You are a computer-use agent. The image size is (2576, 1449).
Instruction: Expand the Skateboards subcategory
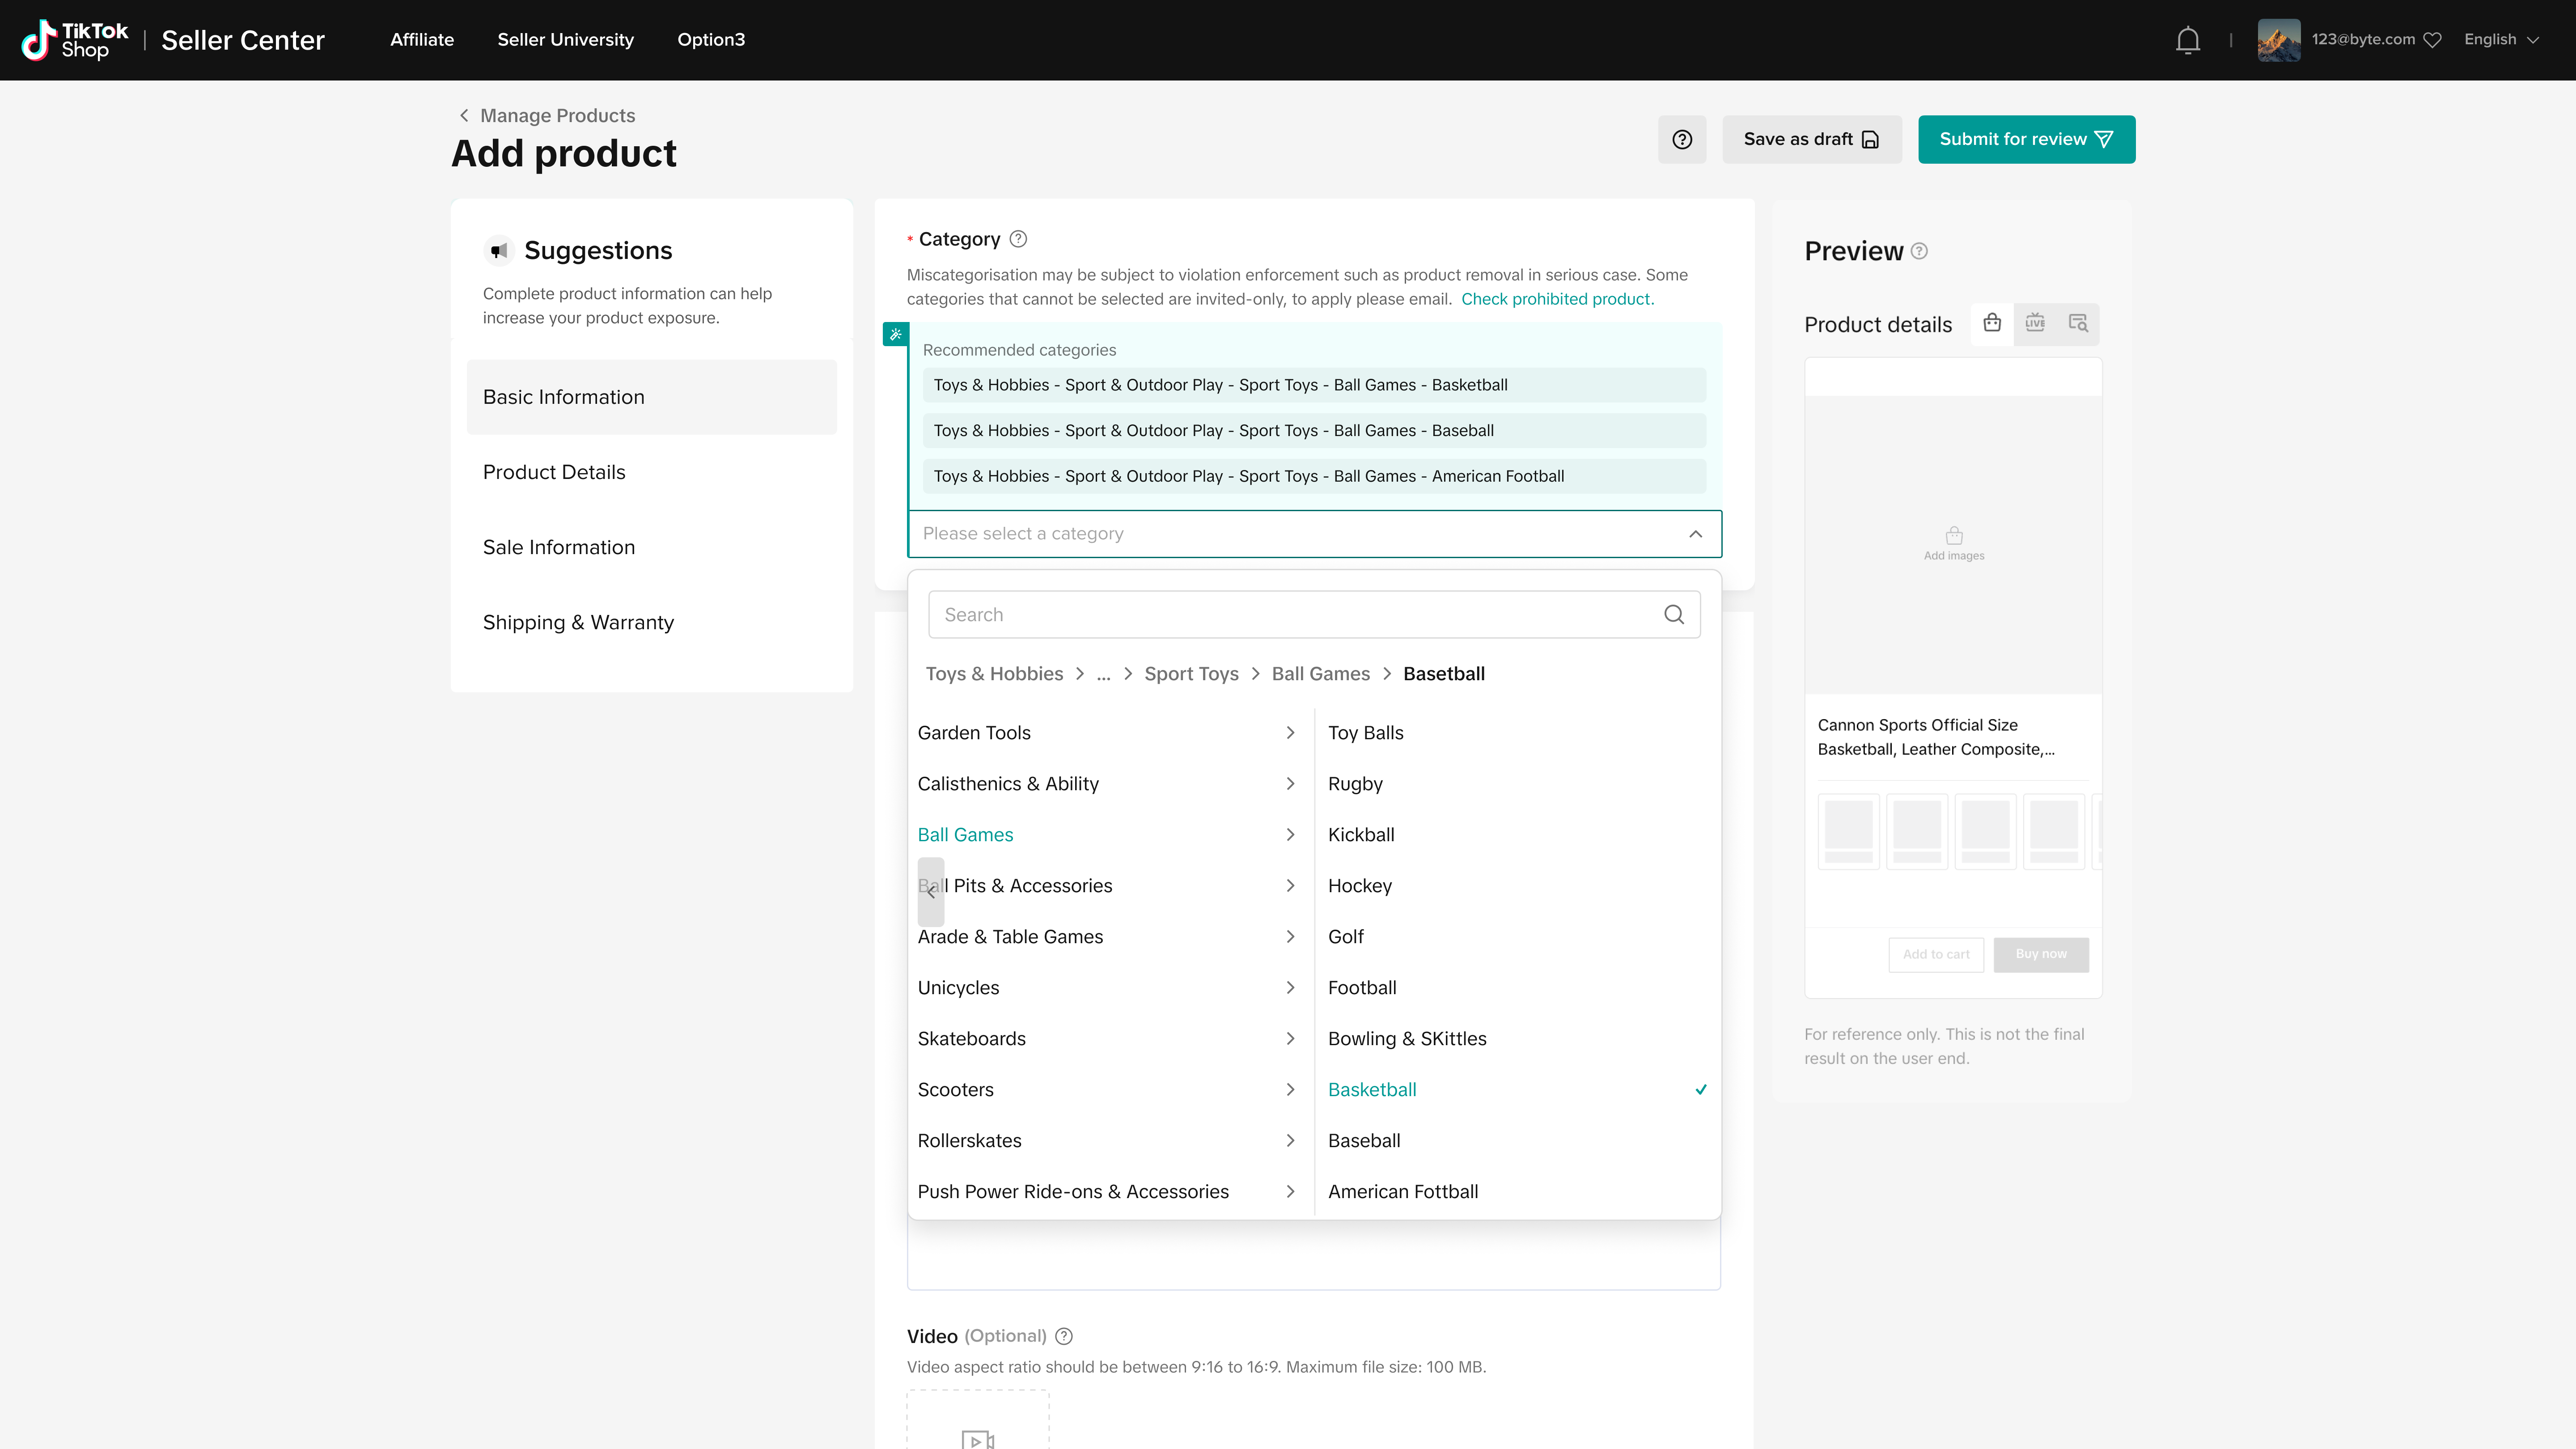click(x=1290, y=1038)
